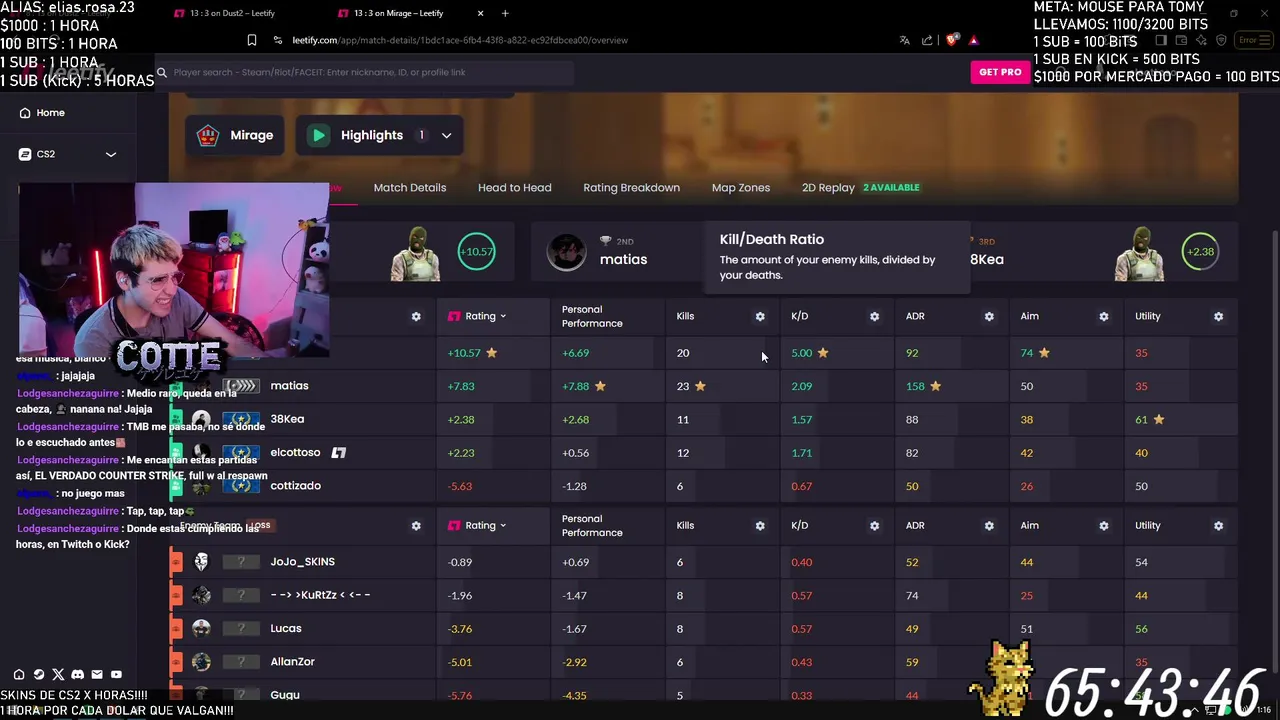
Task: Open settings gear beside the own-team Utility column
Action: (1218, 317)
